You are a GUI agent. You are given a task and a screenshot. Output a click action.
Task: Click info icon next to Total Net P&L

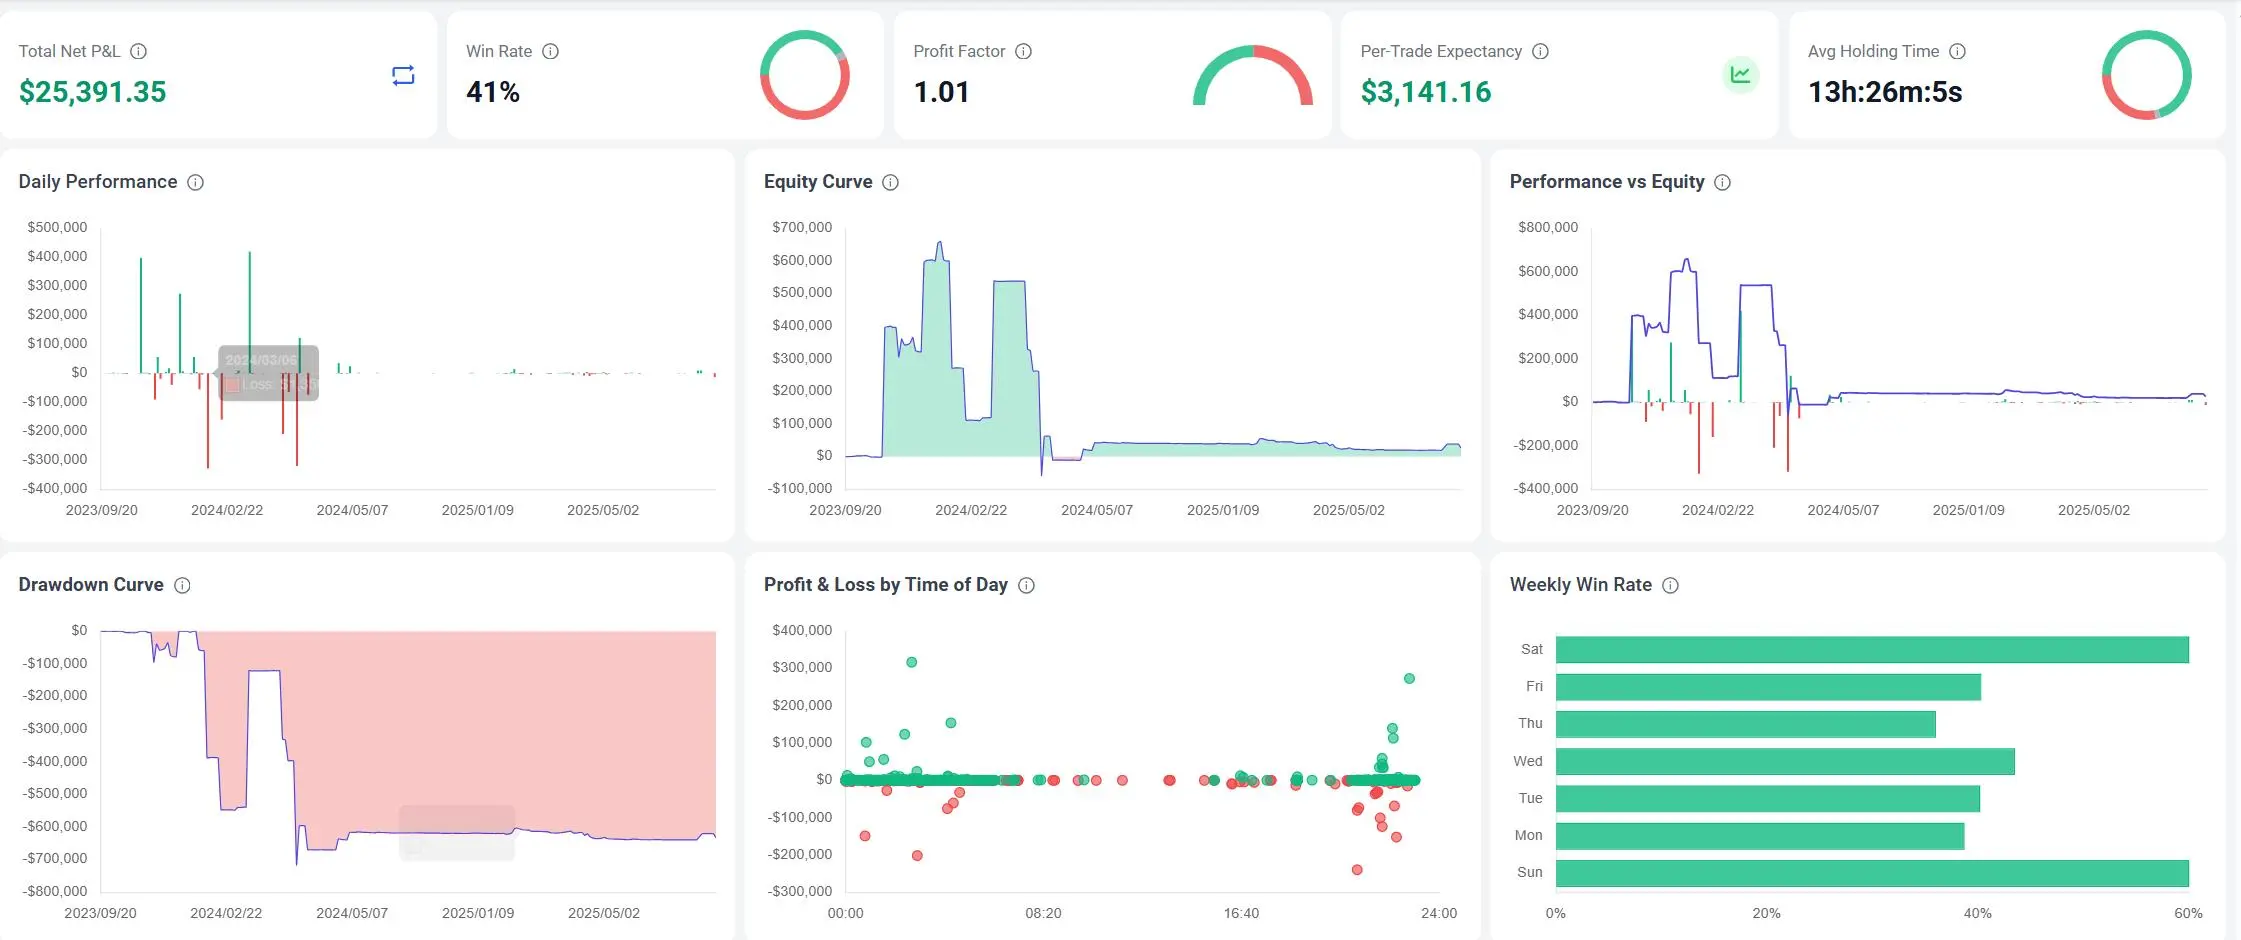click(139, 51)
